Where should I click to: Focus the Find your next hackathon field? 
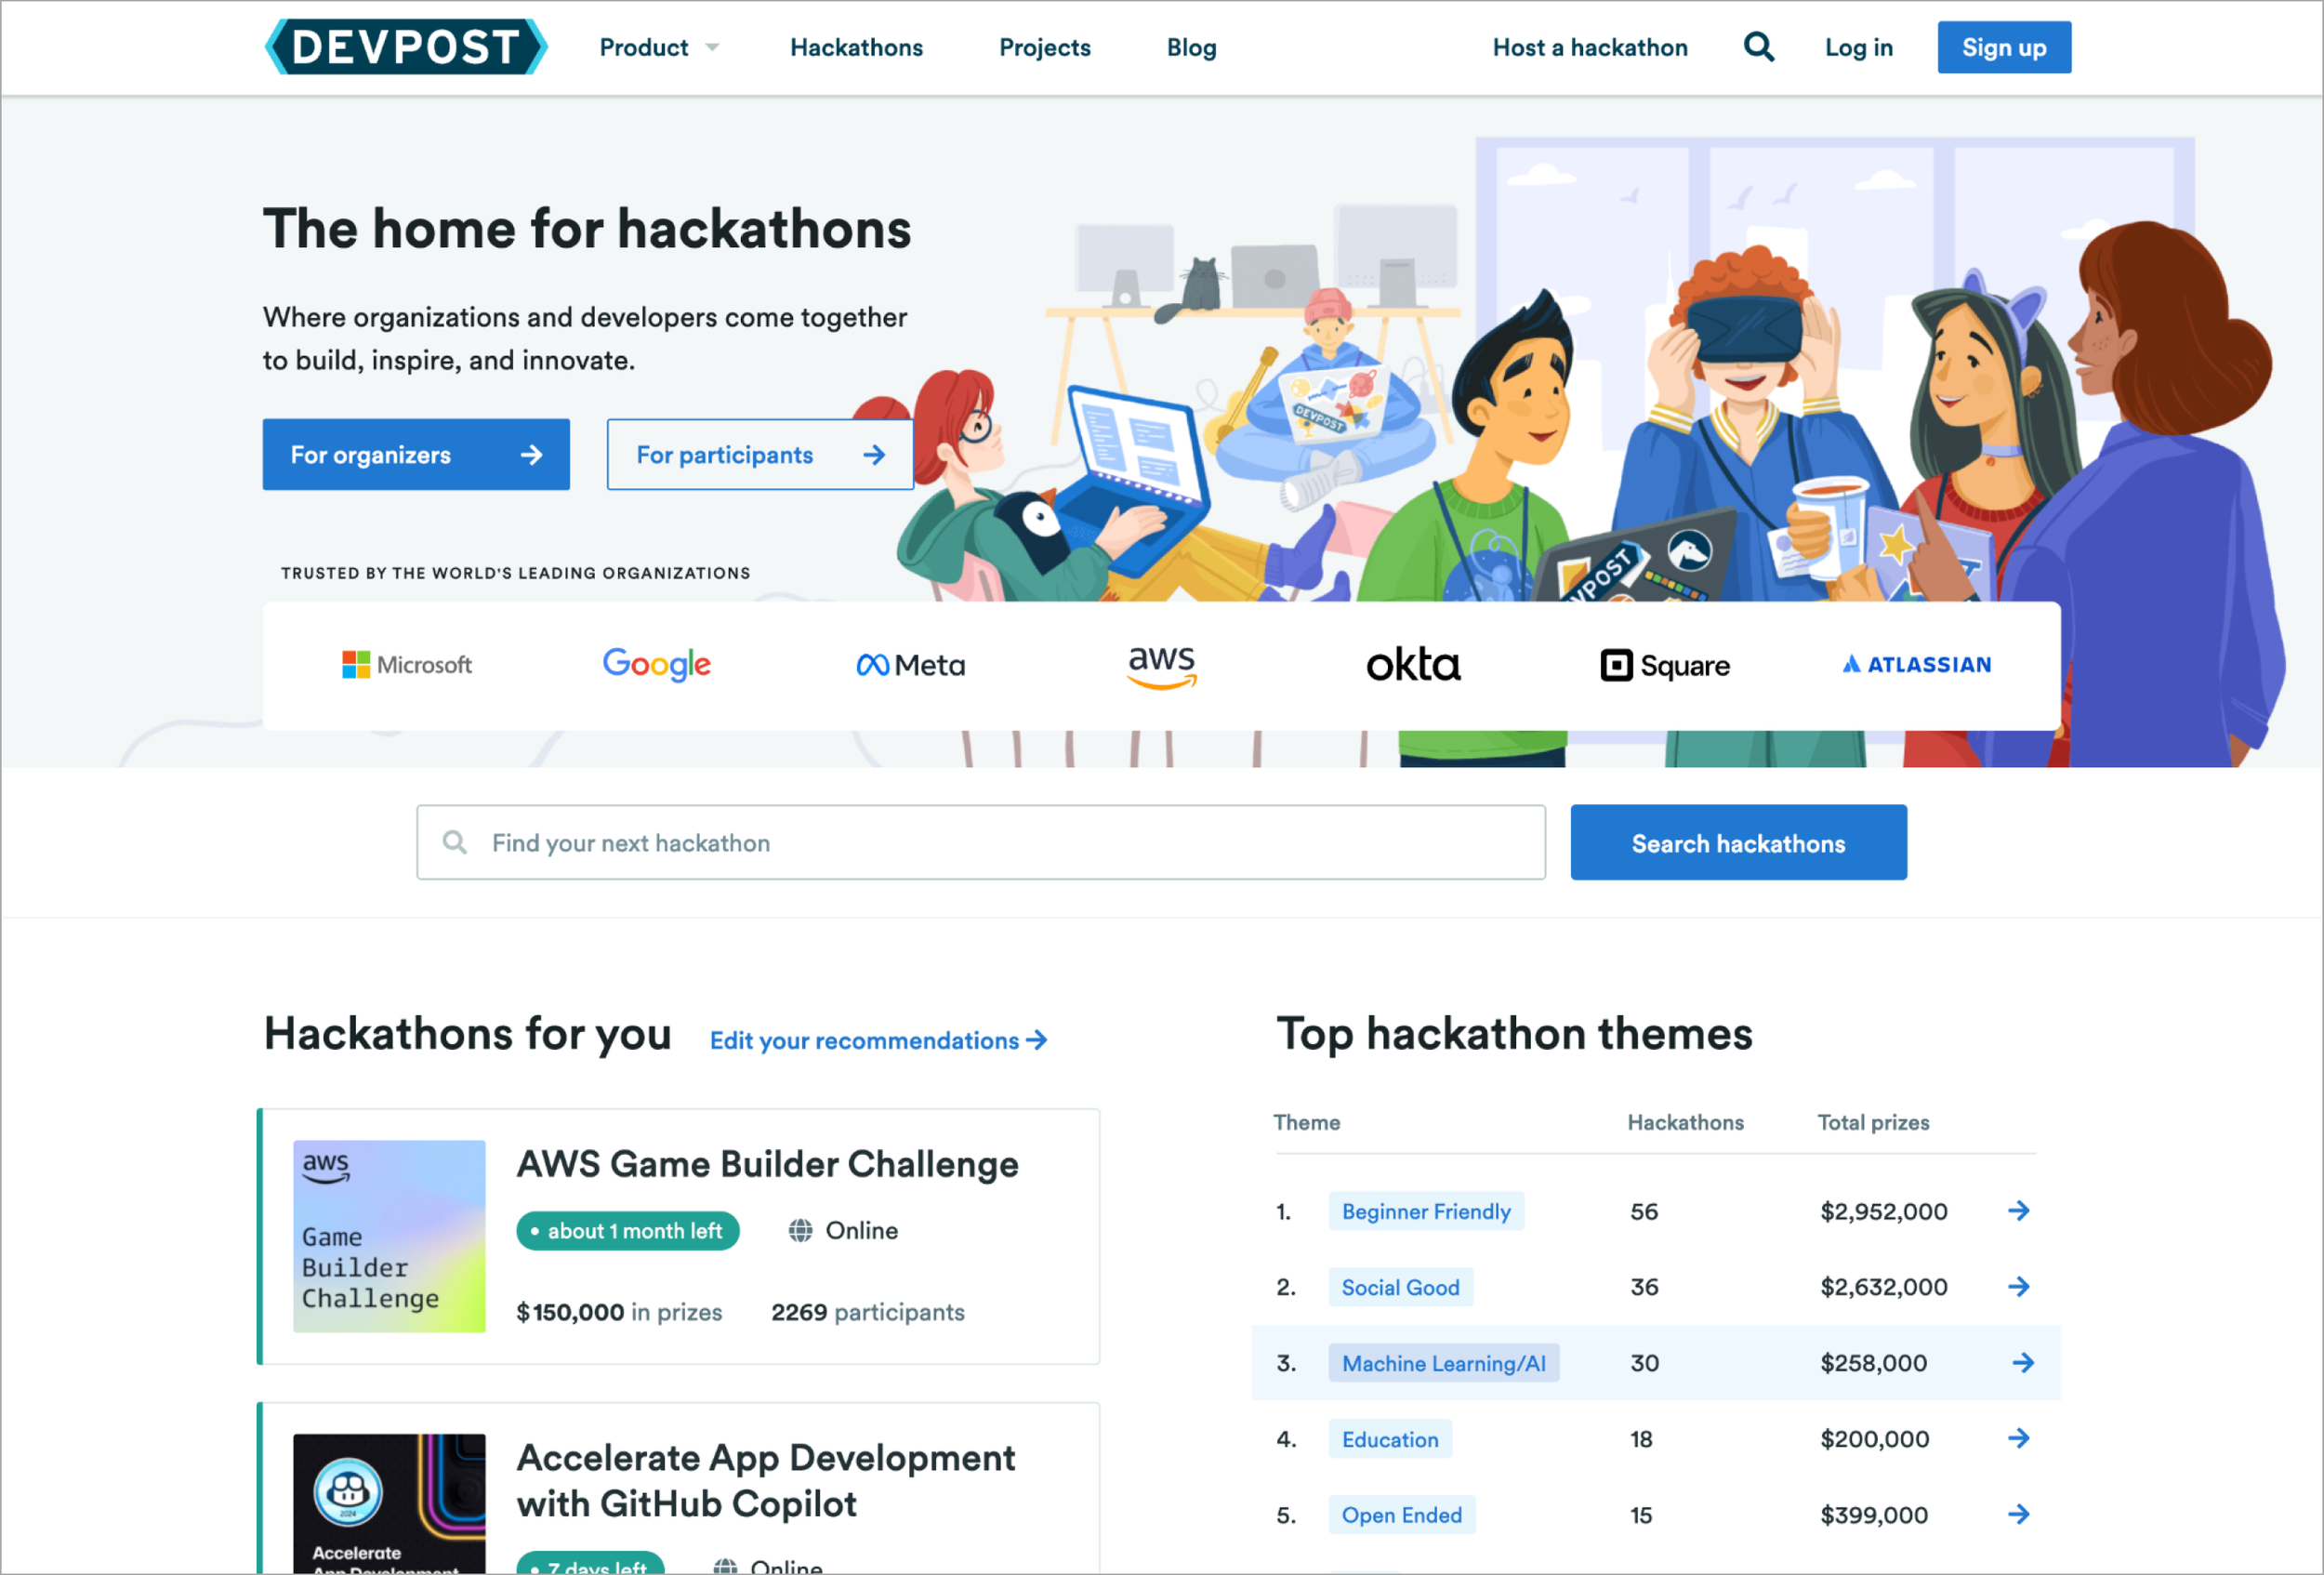click(x=981, y=843)
